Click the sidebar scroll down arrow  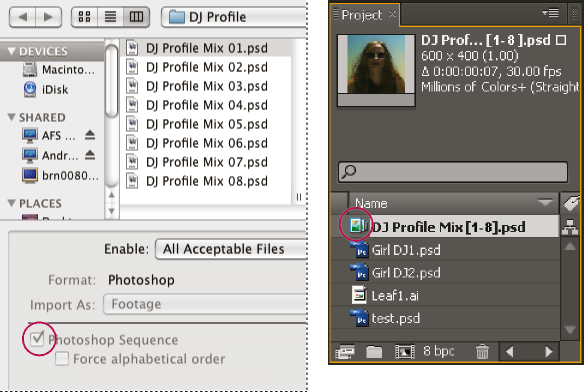click(x=111, y=211)
